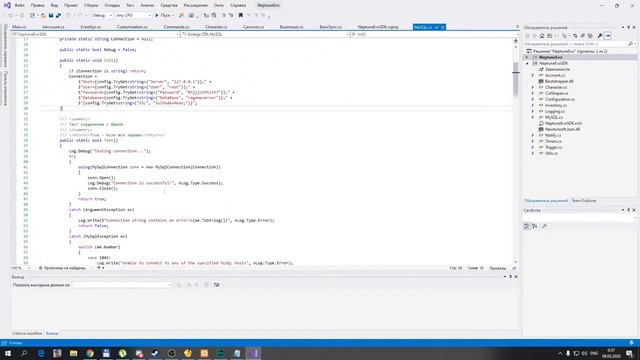This screenshot has width=640, height=360.
Task: Focus the Solution Explorer search field
Action: pyautogui.click(x=575, y=44)
